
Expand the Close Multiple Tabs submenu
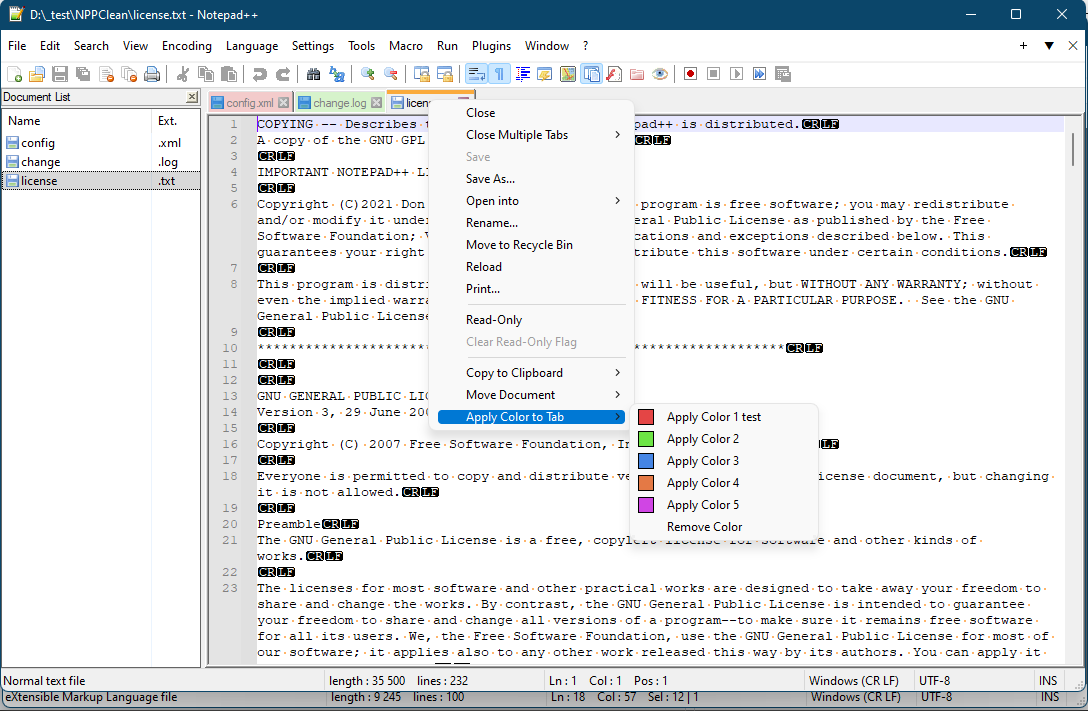(521, 134)
